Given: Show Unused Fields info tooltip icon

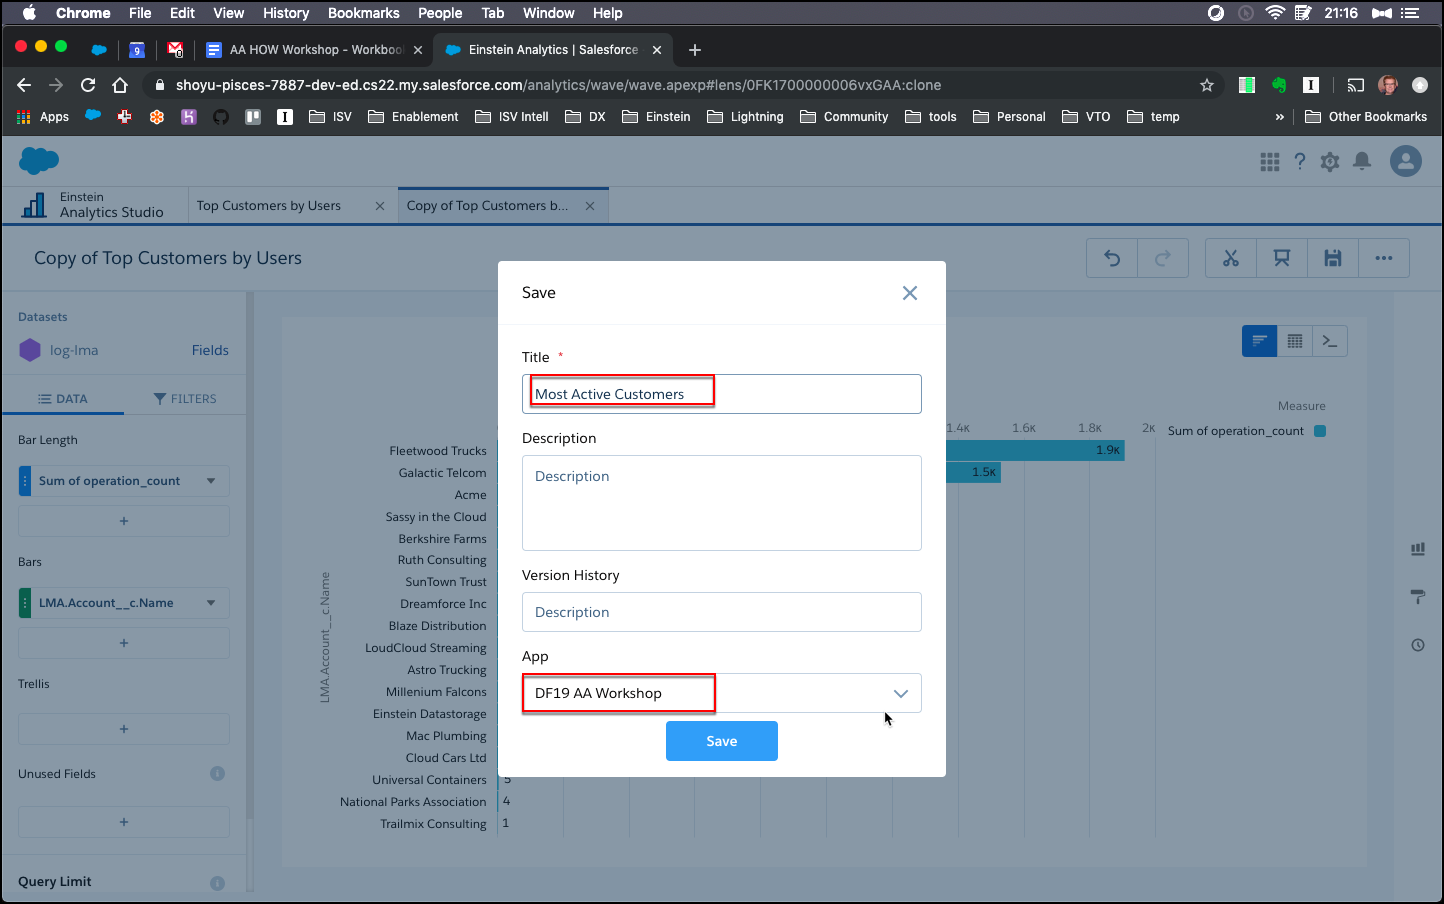Looking at the screenshot, I should pos(217,774).
